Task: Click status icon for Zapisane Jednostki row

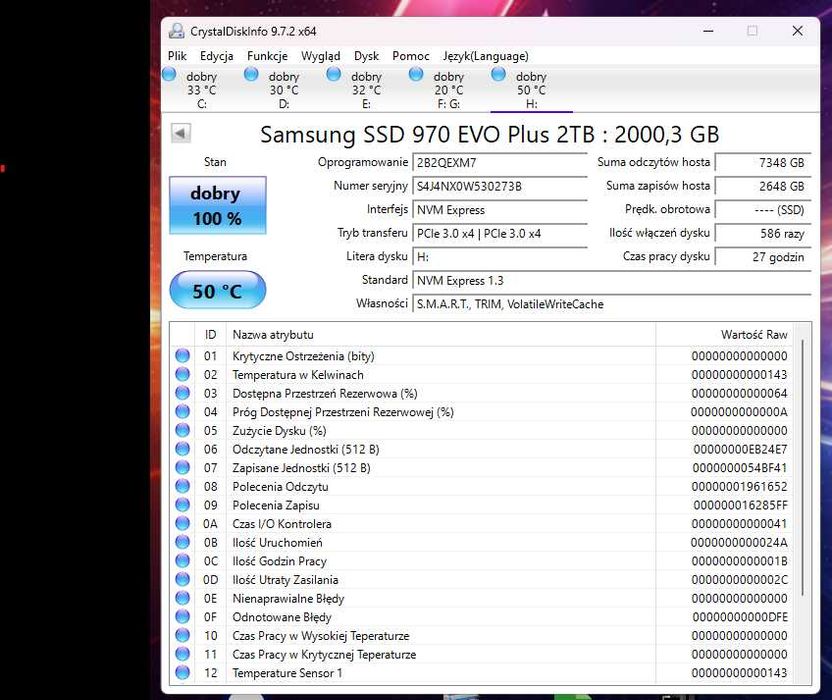Action: click(183, 468)
